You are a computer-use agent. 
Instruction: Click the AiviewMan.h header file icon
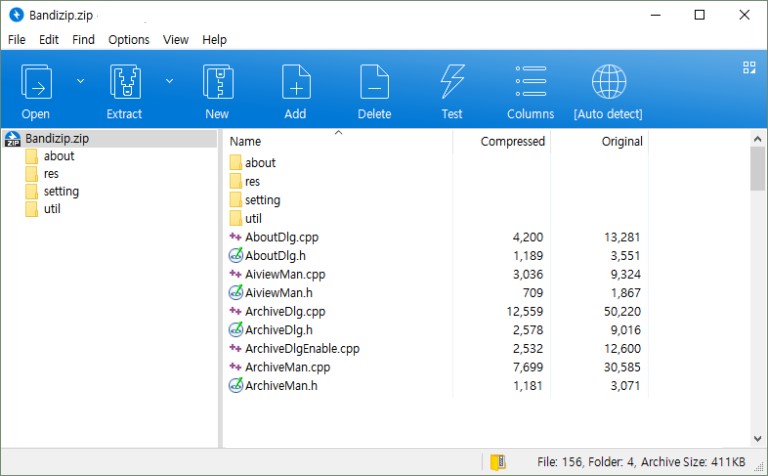click(x=236, y=292)
